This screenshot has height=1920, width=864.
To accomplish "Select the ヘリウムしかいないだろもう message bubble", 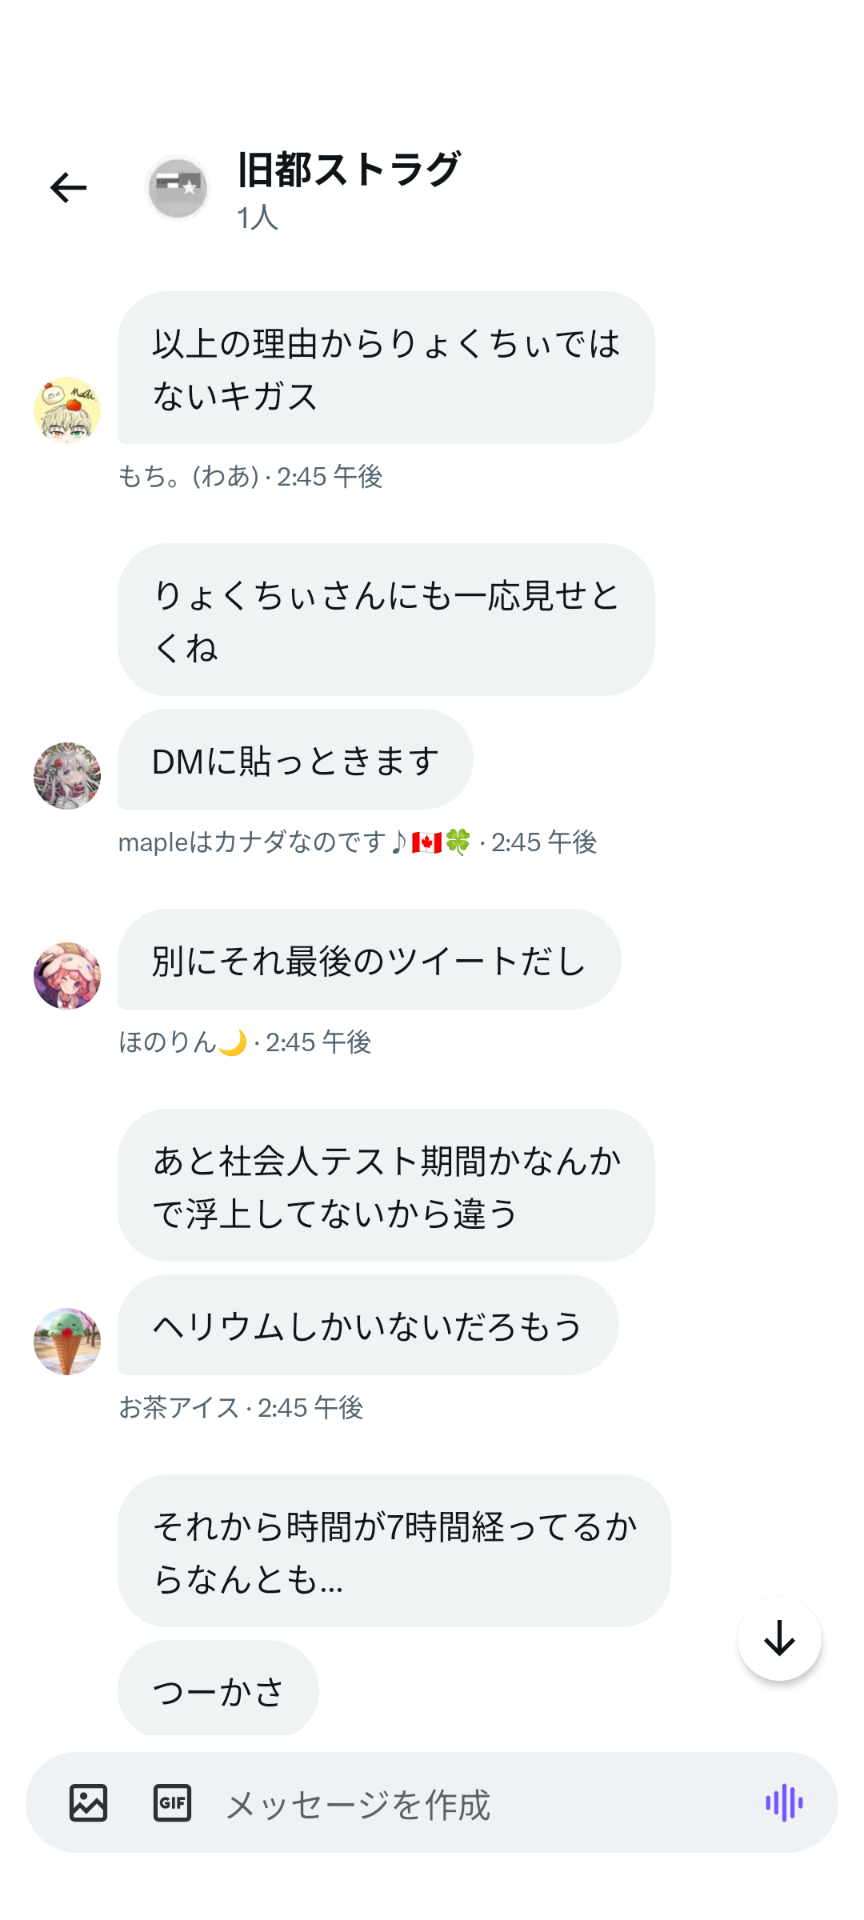I will coord(368,1325).
